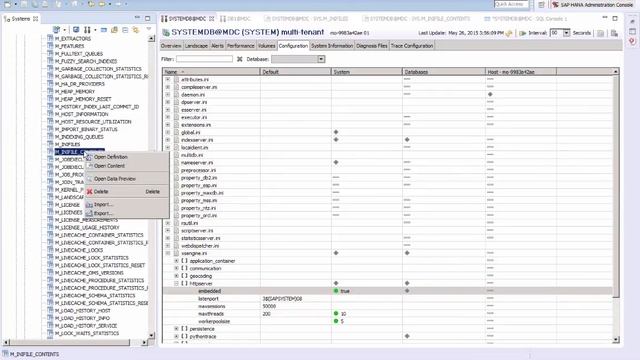This screenshot has width=640, height=360.
Task: Click the Quick Access search field
Action: 511,4
